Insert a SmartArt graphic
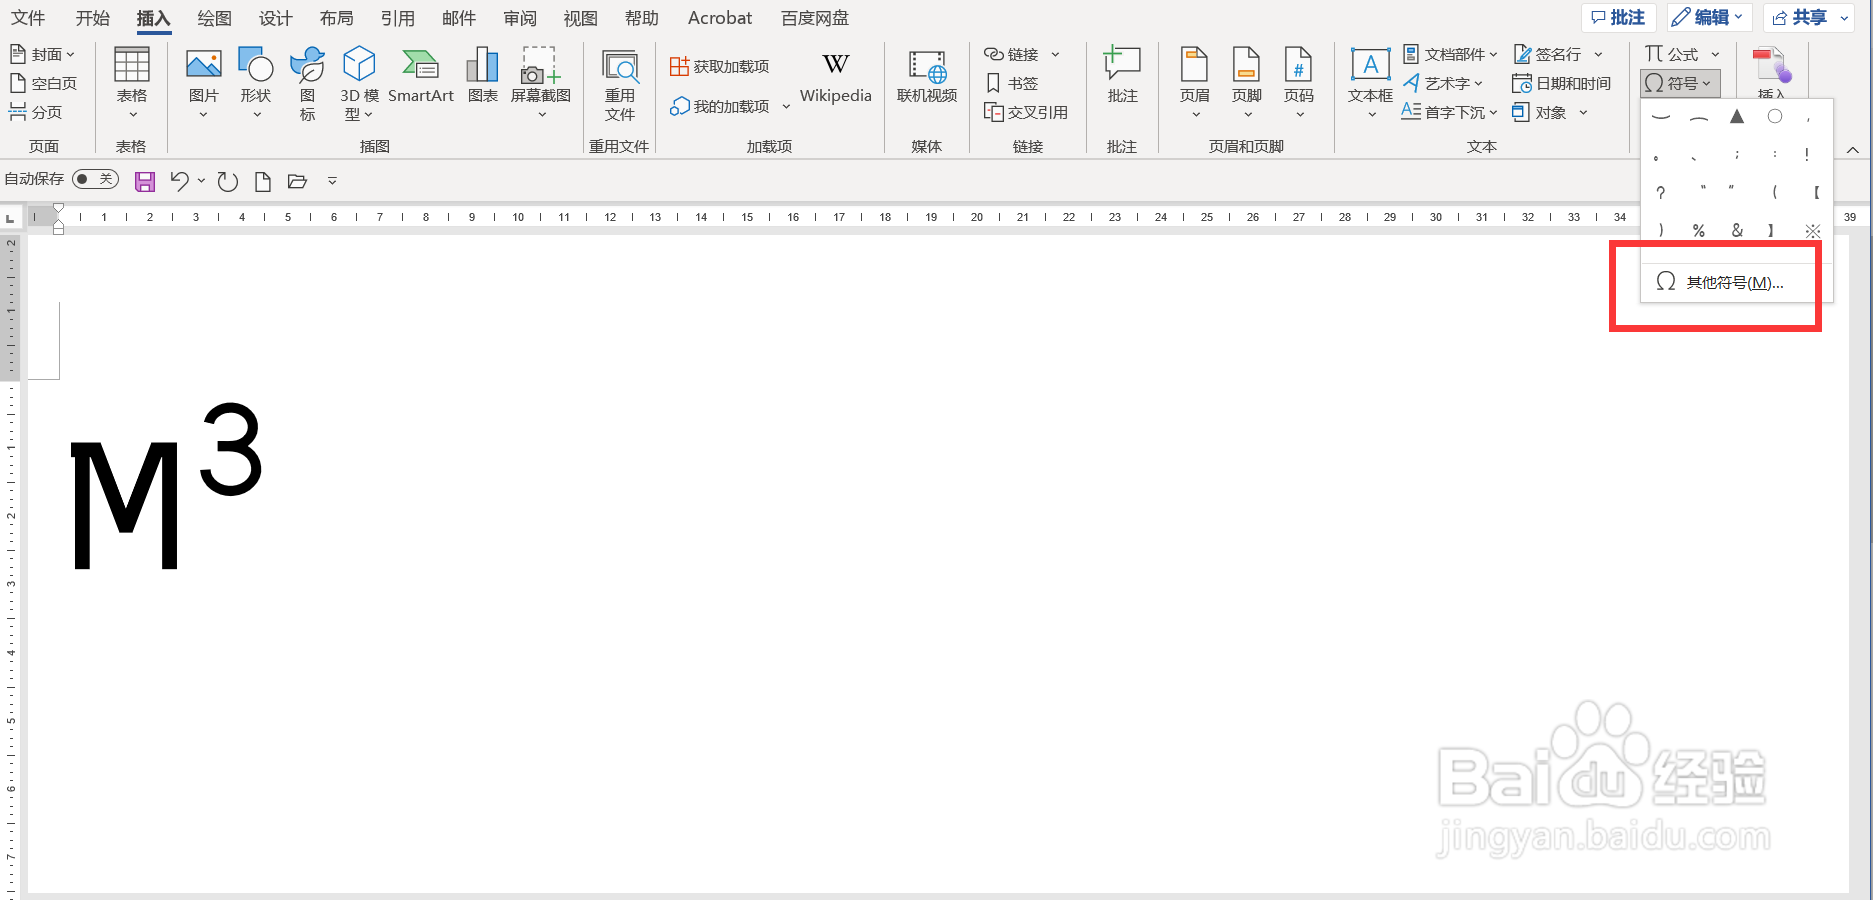1873x900 pixels. pos(421,75)
